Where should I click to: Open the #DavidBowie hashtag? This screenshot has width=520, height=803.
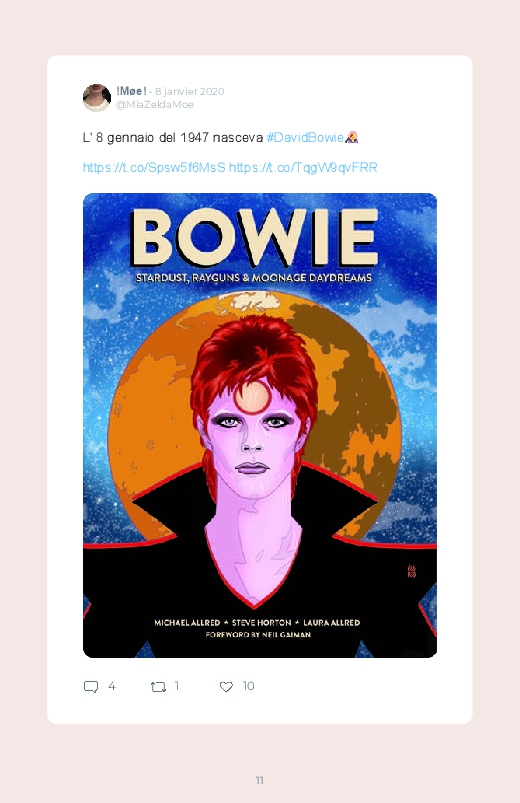point(305,137)
